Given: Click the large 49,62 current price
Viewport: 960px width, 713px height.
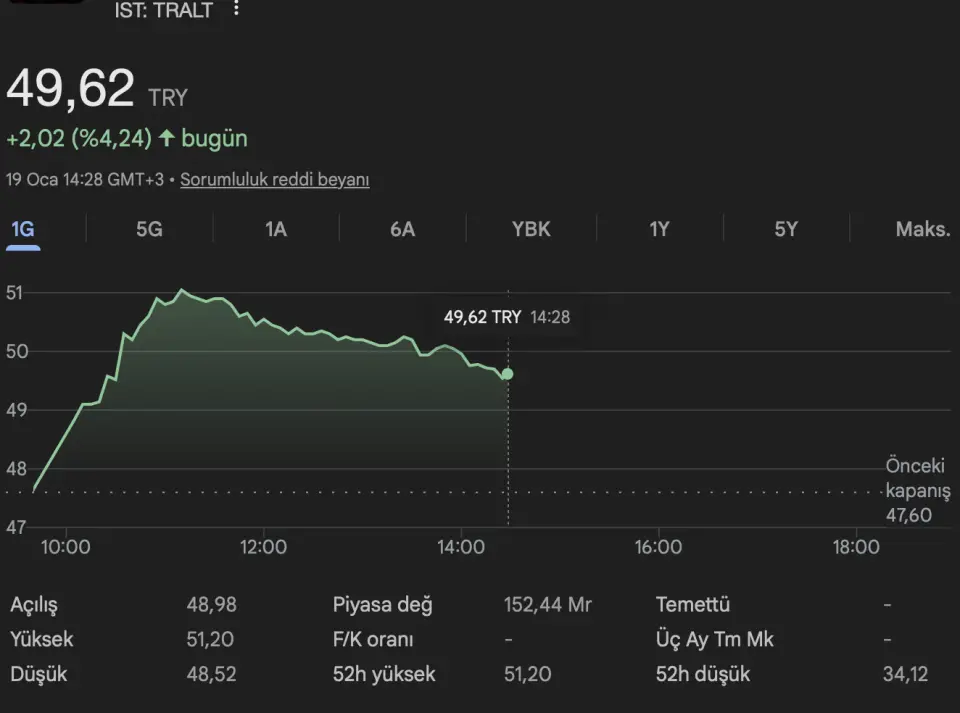Looking at the screenshot, I should [x=70, y=90].
